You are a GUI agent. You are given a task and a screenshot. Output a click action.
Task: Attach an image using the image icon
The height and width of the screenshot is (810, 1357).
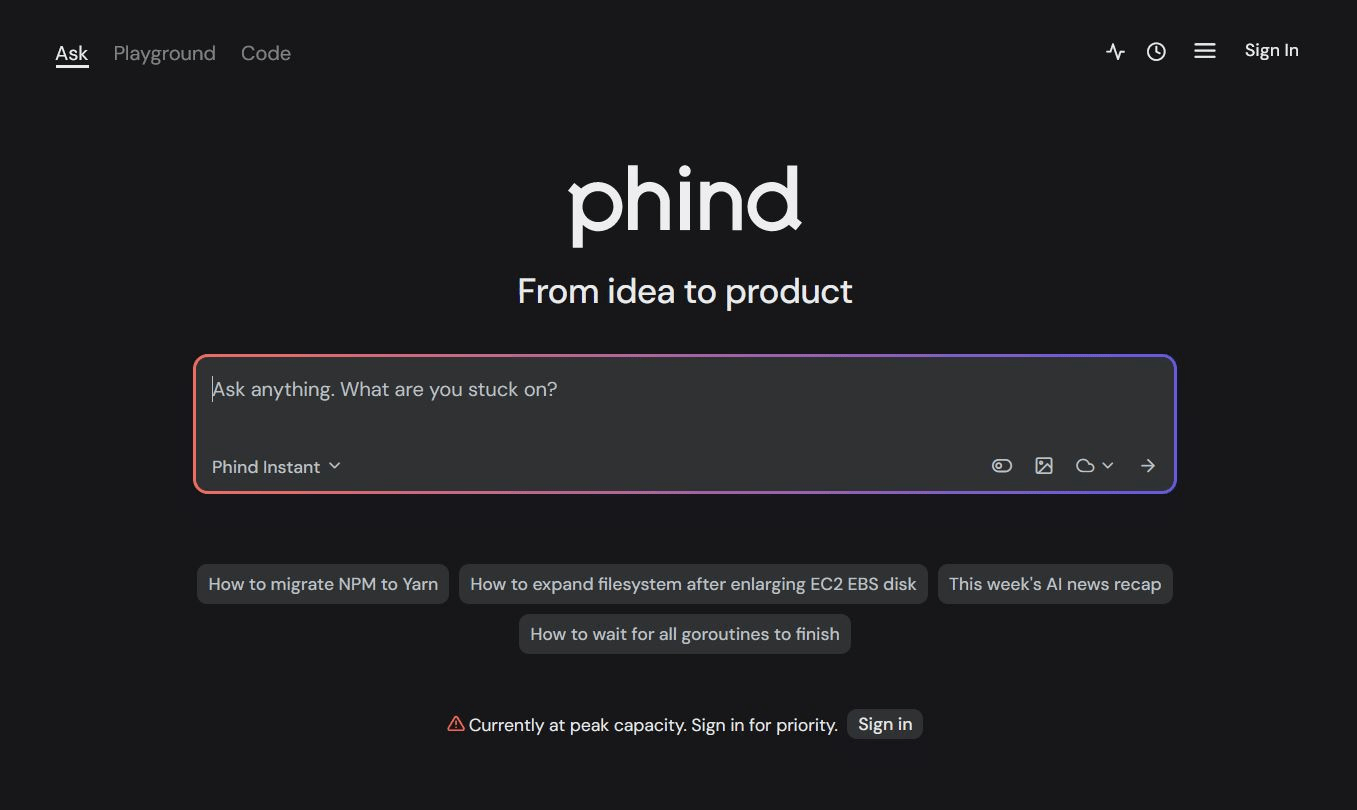coord(1044,465)
